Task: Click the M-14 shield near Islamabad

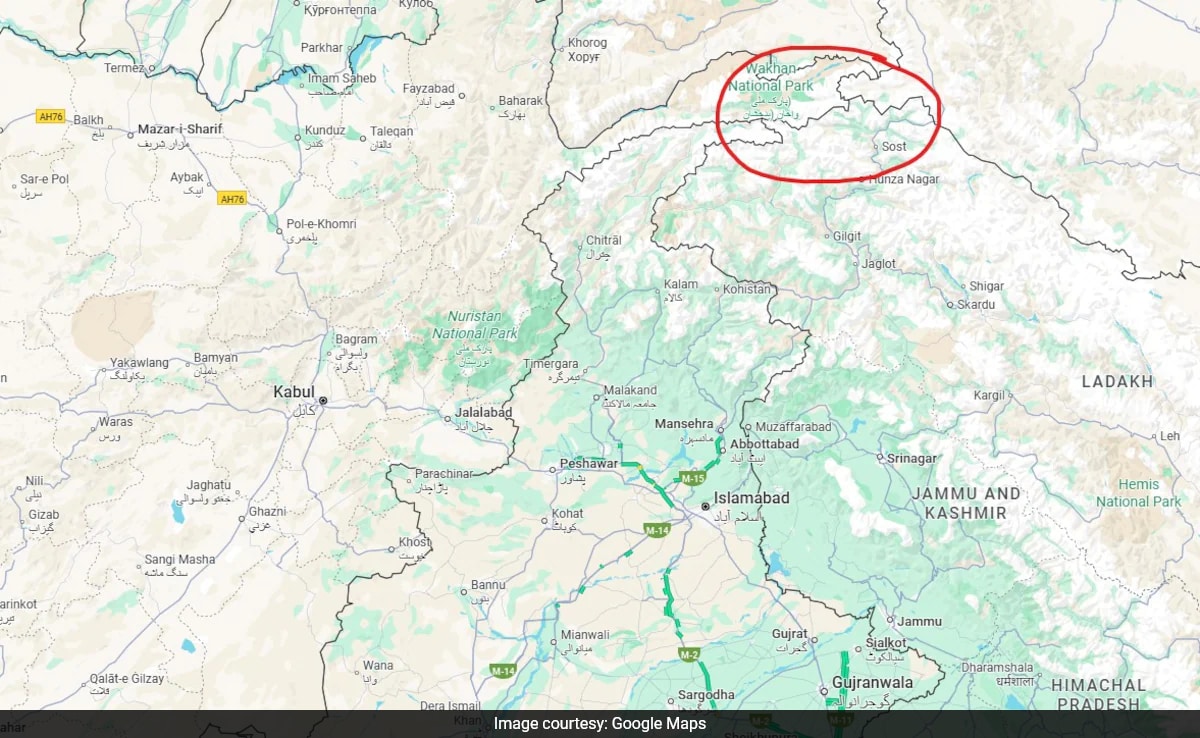Action: point(657,530)
